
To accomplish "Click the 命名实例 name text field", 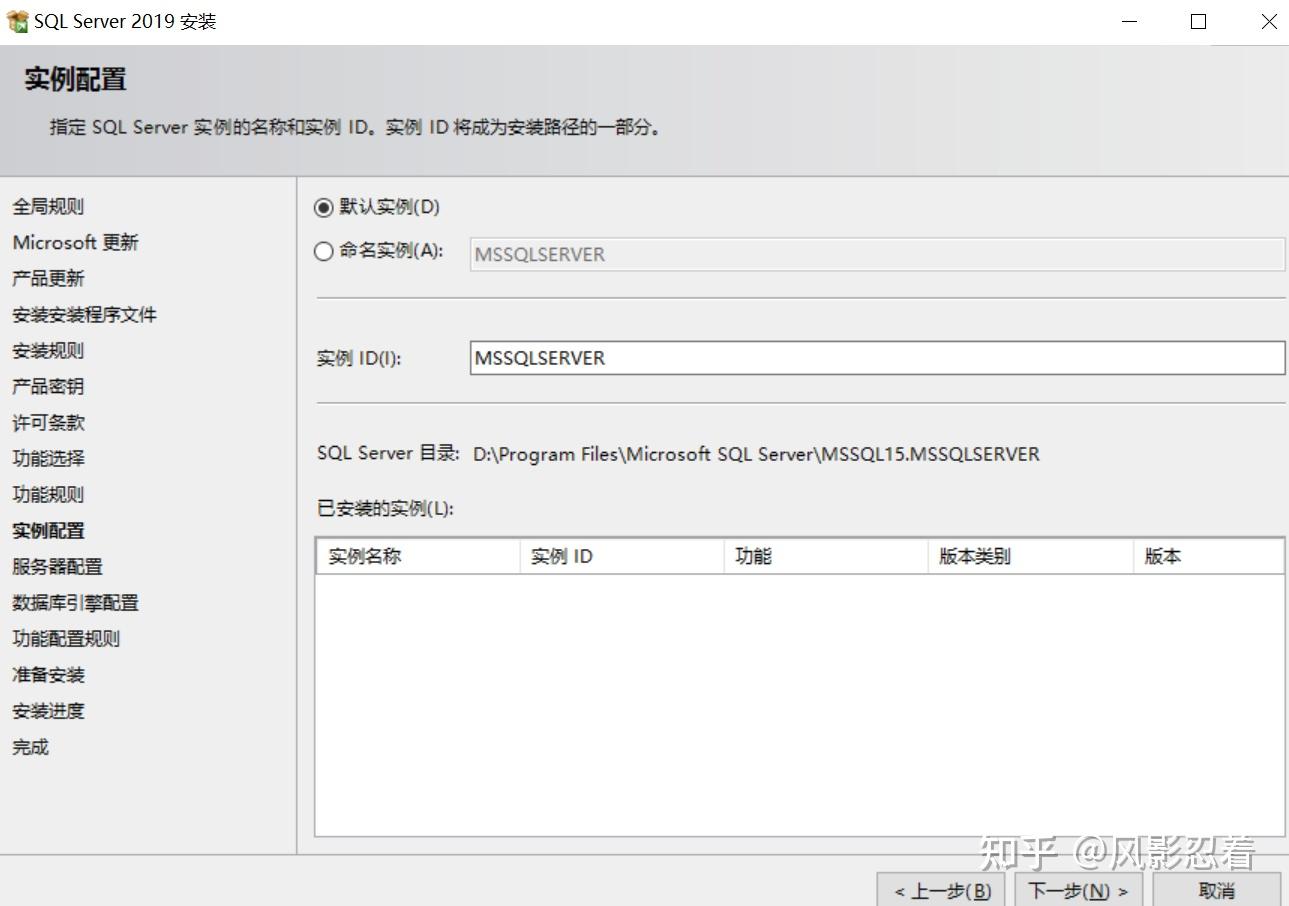I will point(877,254).
